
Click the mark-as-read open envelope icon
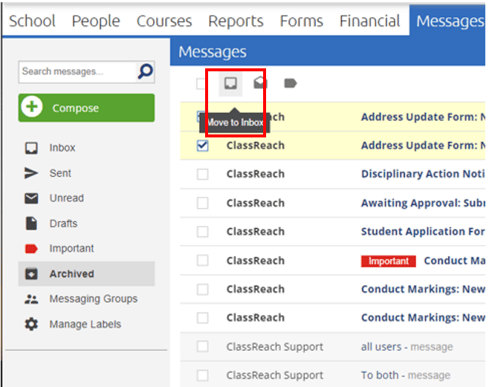coord(260,83)
